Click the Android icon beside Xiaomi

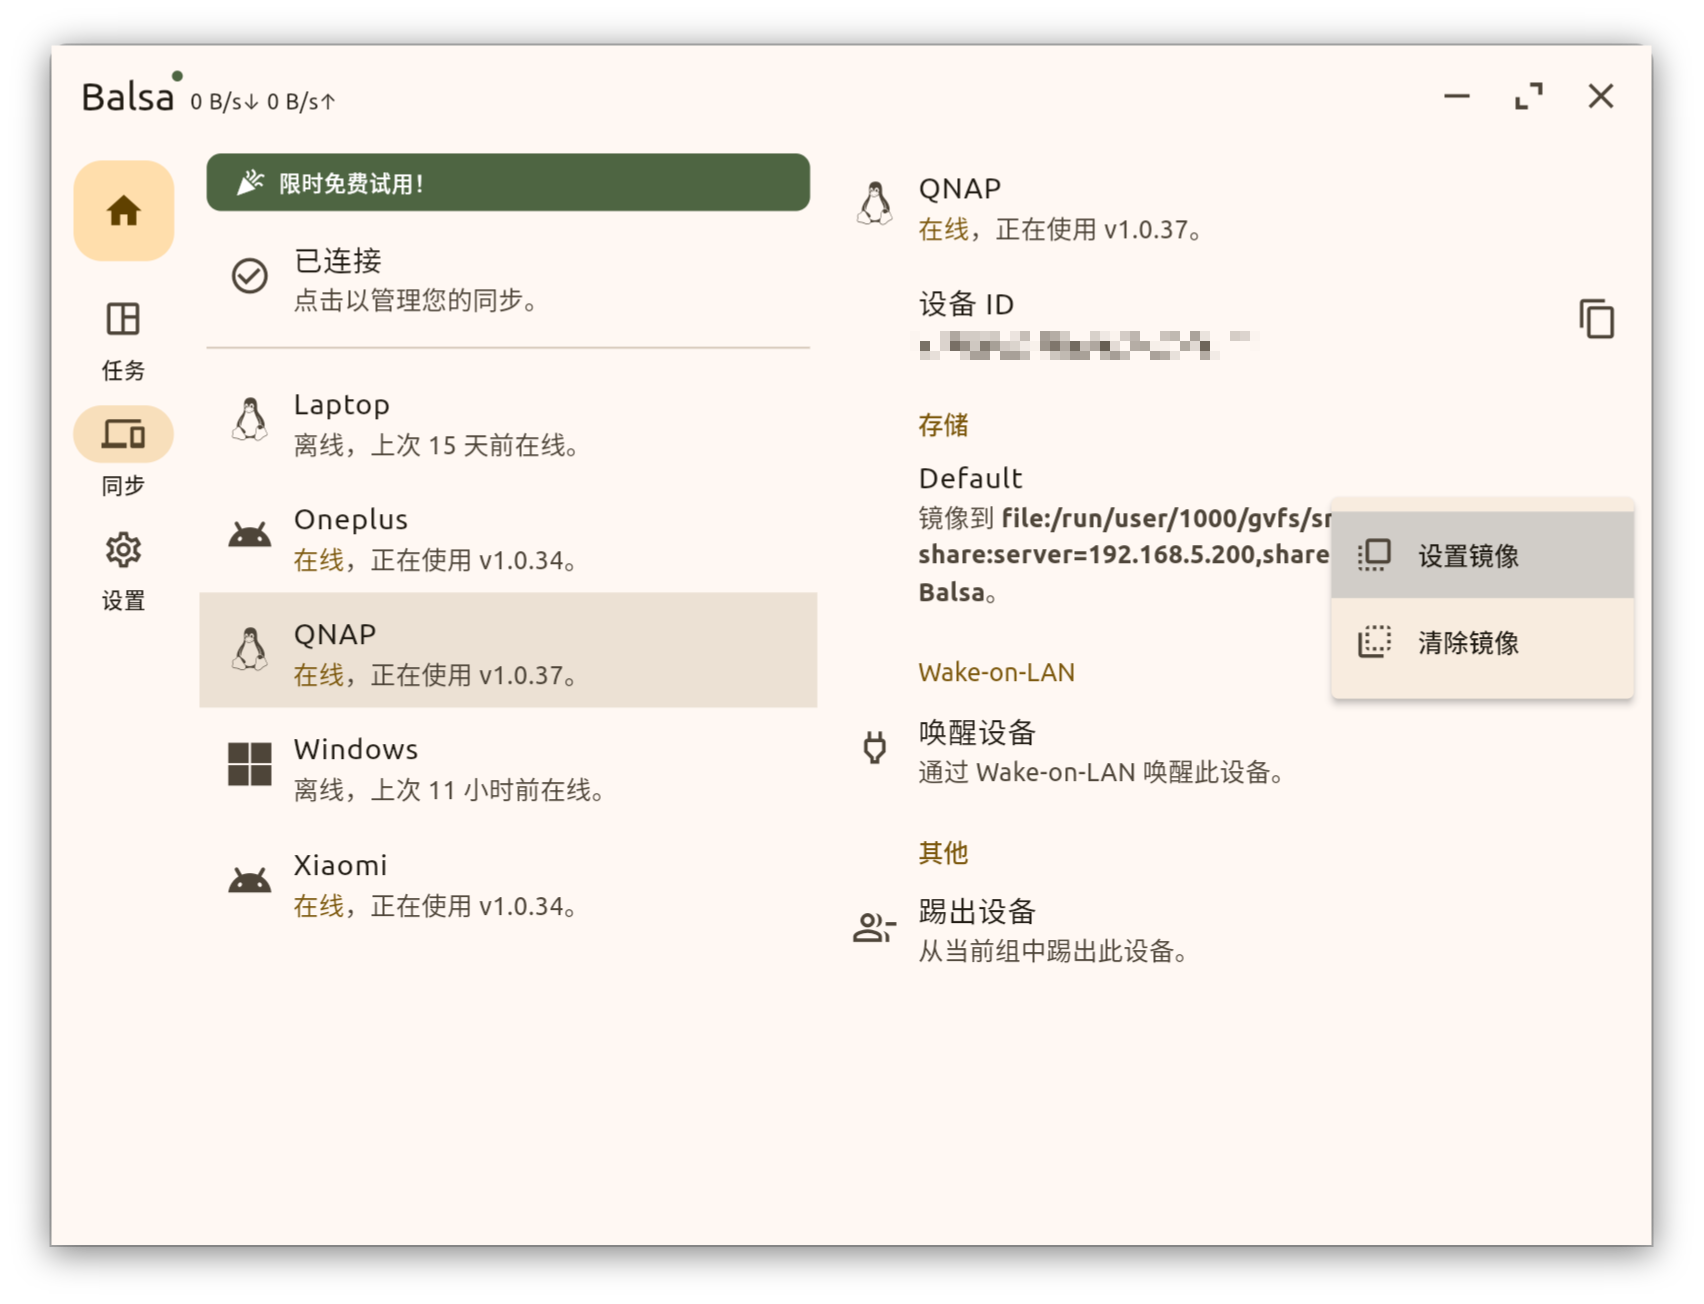(250, 879)
